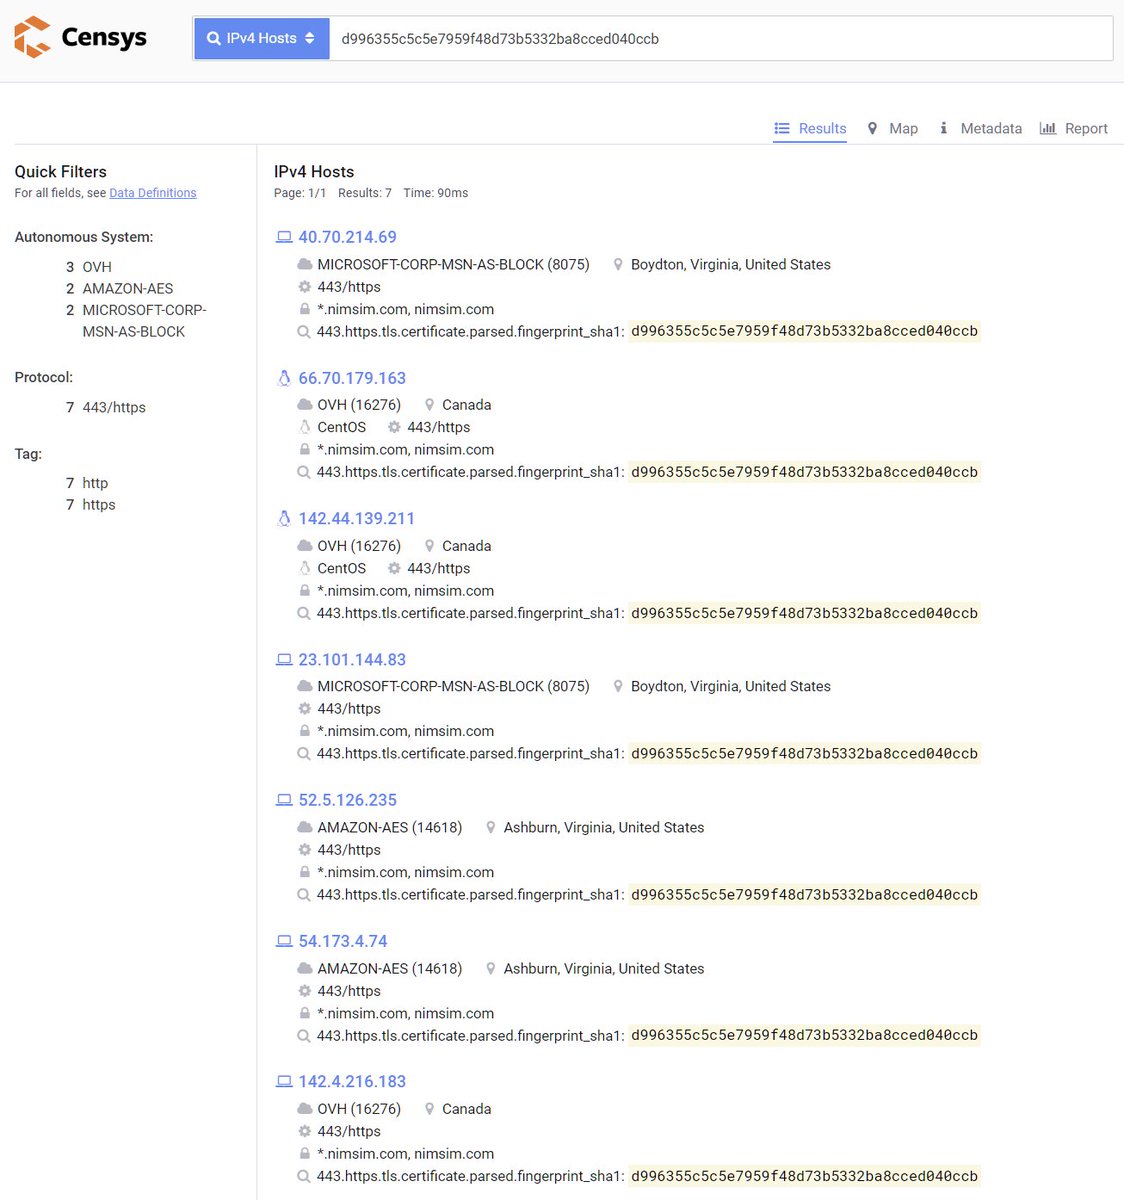The width and height of the screenshot is (1124, 1200).
Task: Open host 142.44.139.211
Action: click(x=356, y=519)
